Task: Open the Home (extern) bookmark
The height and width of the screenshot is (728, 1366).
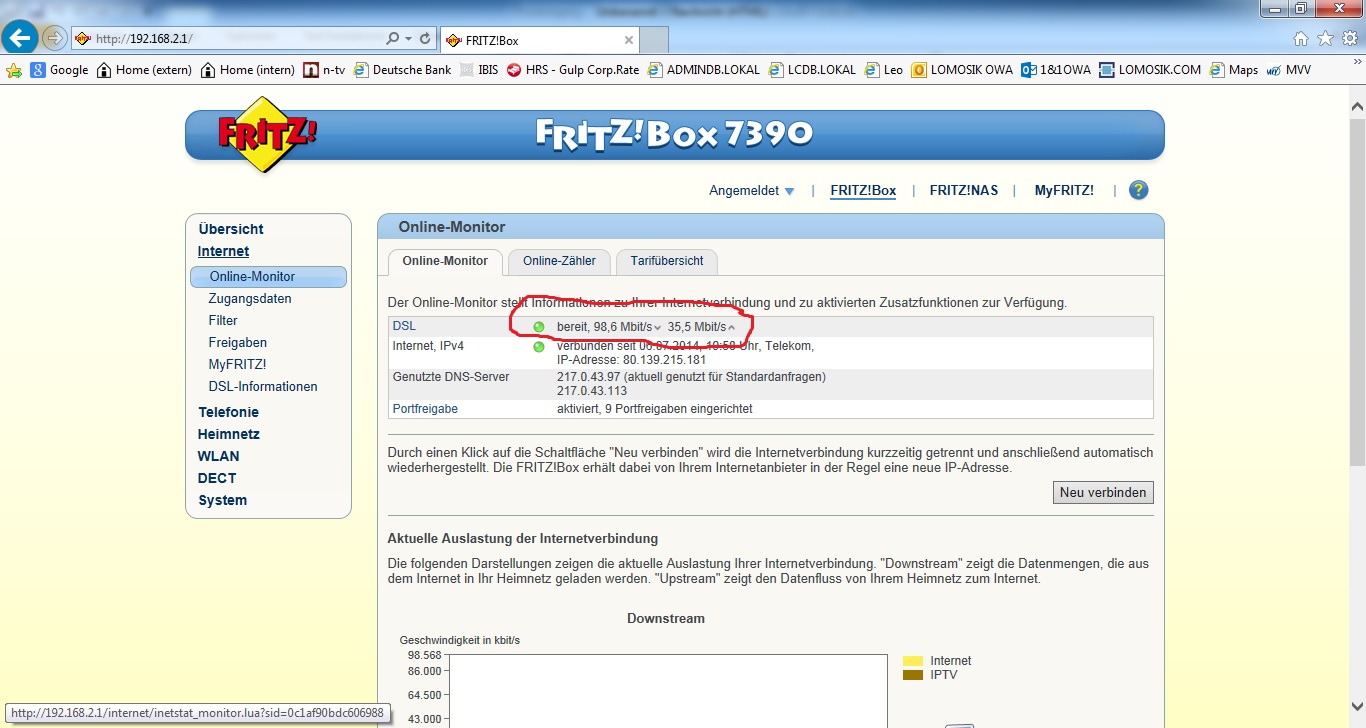Action: point(144,70)
